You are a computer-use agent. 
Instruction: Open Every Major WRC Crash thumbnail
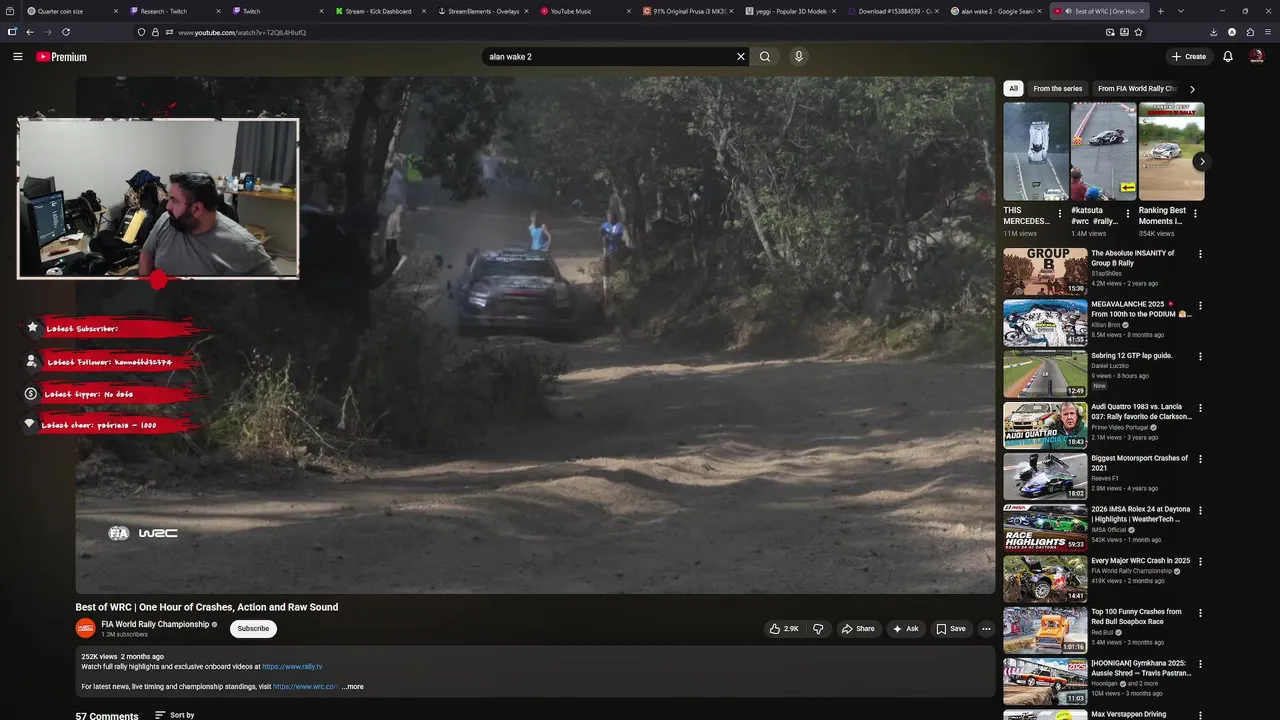tap(1045, 579)
